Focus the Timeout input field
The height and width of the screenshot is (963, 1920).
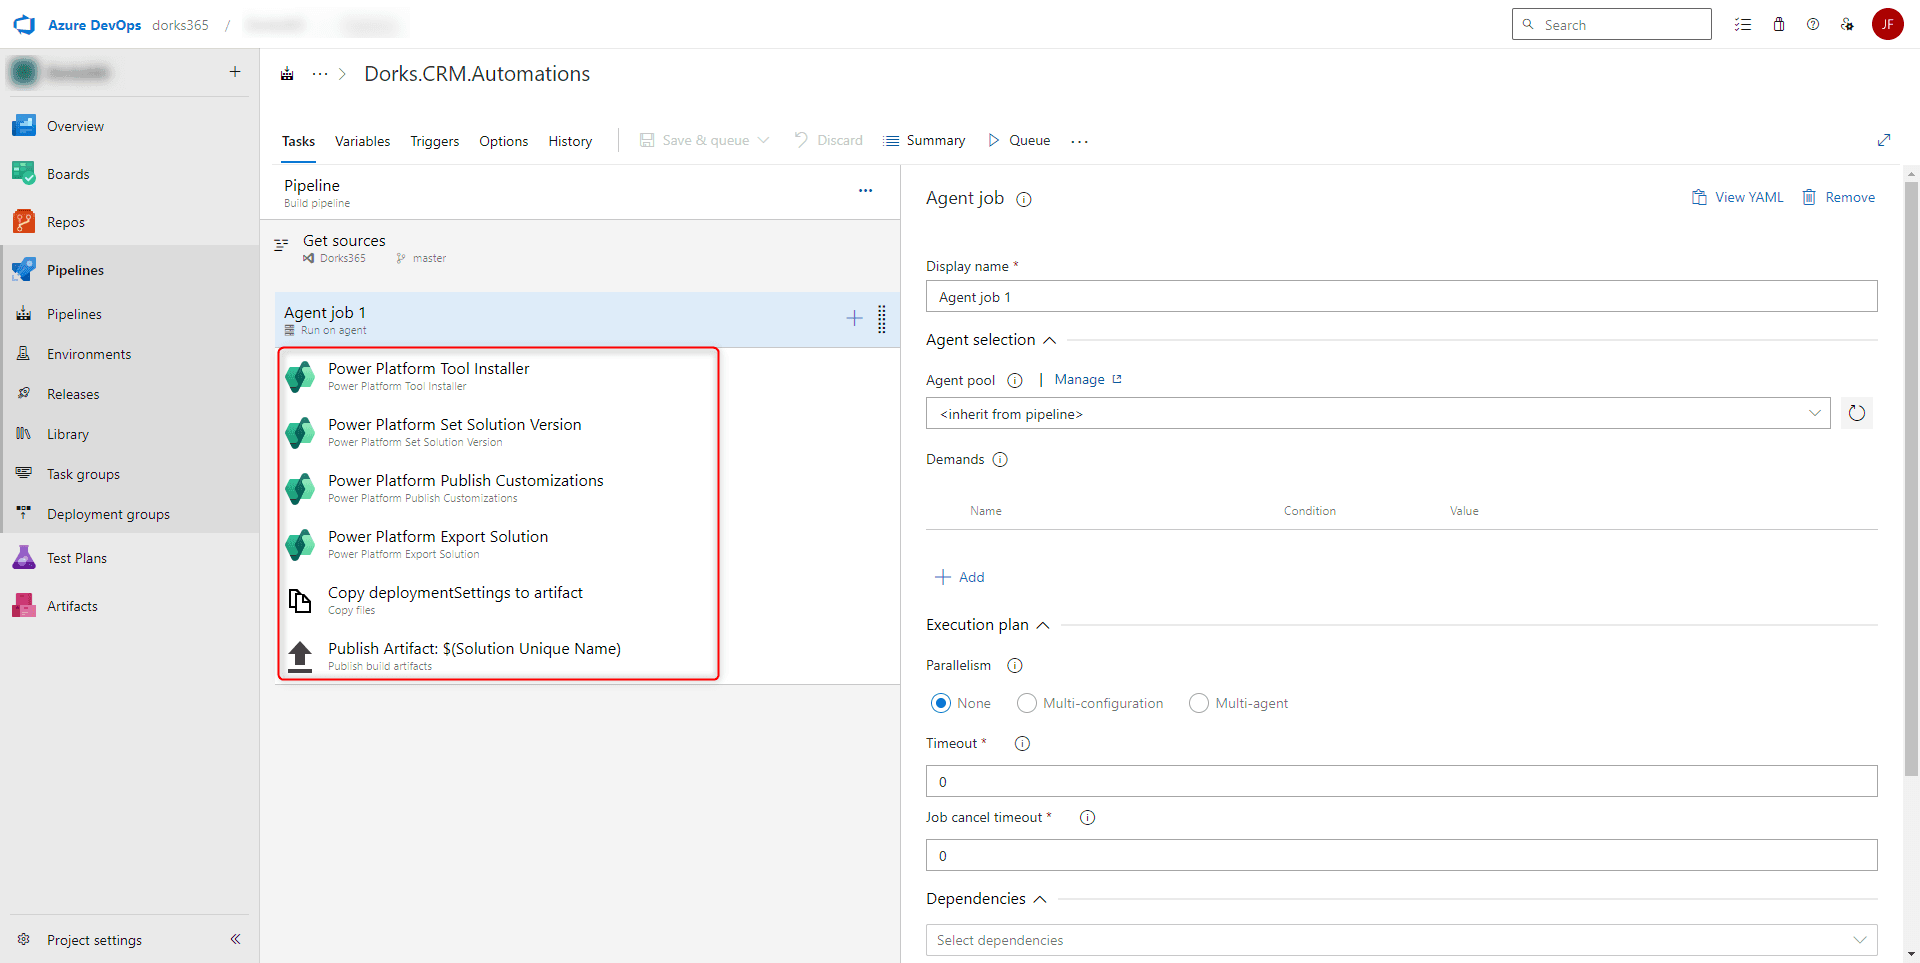point(1401,781)
